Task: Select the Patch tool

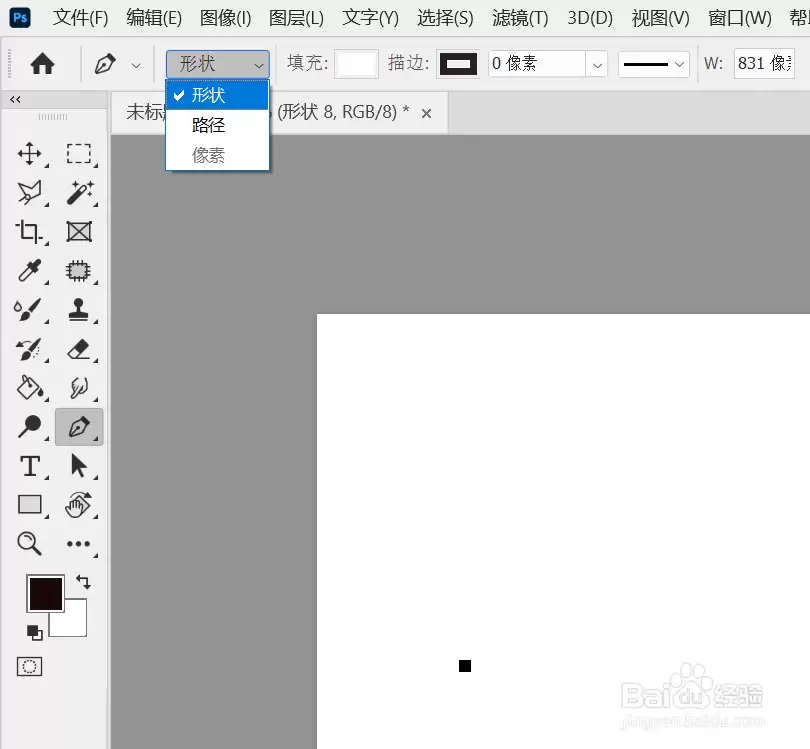Action: (x=79, y=271)
